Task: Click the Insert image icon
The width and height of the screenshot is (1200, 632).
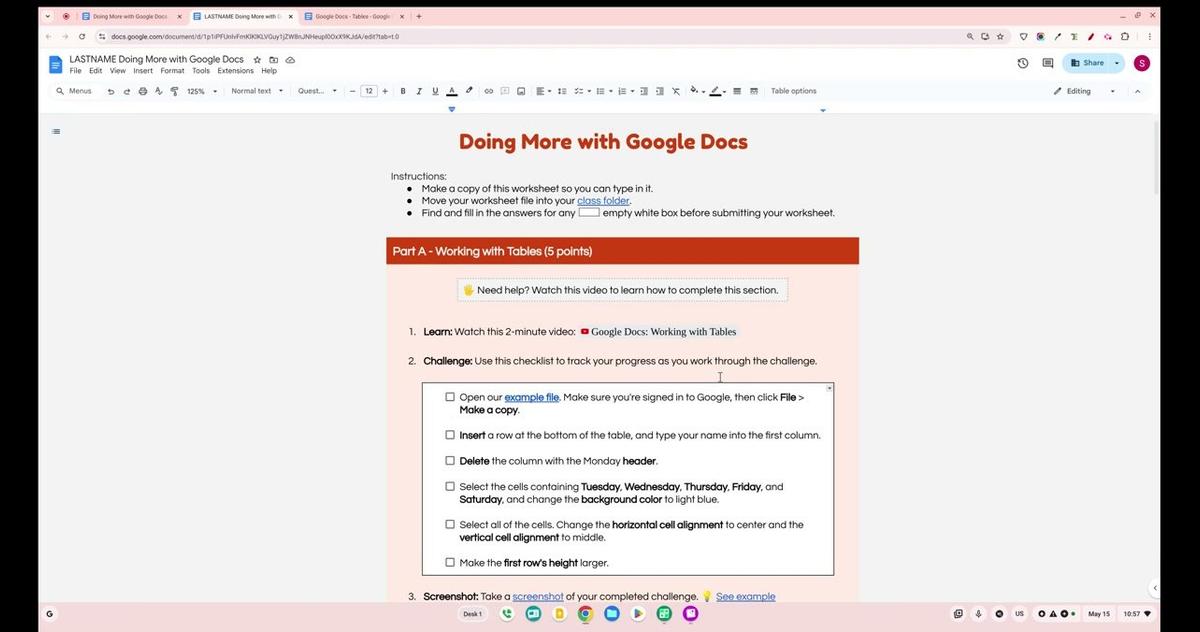Action: (521, 91)
